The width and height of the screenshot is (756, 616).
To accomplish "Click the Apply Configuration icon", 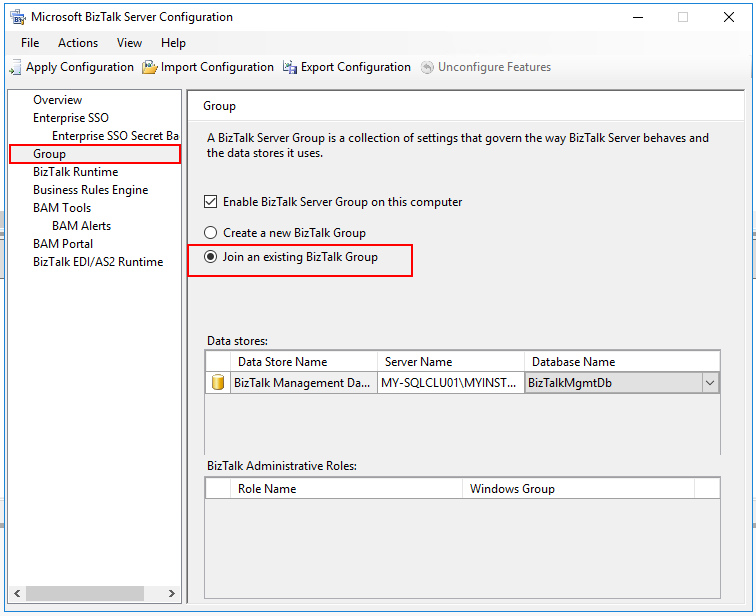I will tap(15, 67).
